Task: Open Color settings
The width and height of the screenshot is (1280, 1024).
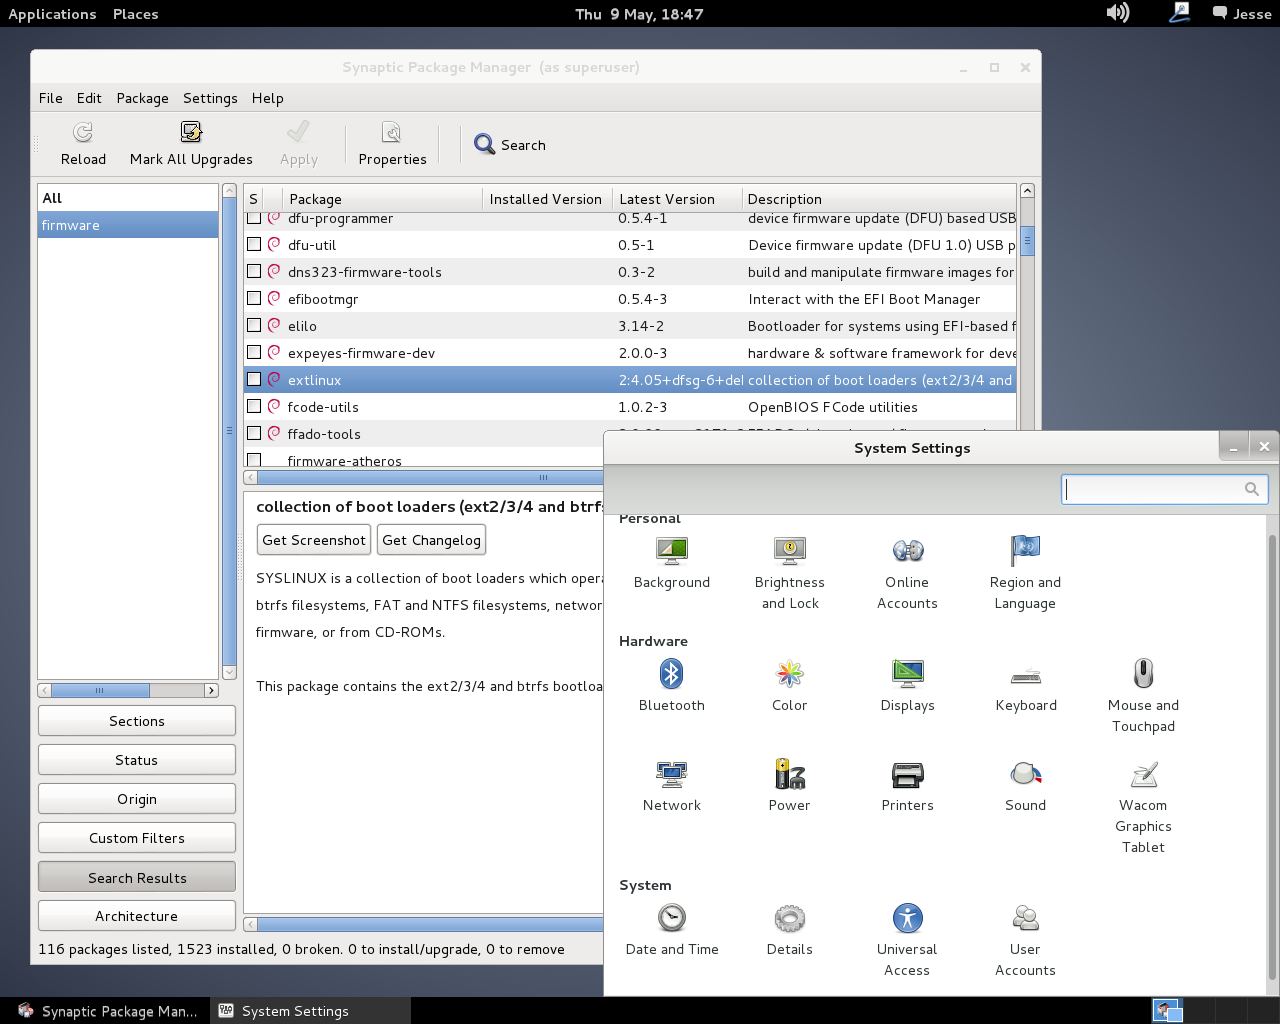Action: (x=790, y=686)
